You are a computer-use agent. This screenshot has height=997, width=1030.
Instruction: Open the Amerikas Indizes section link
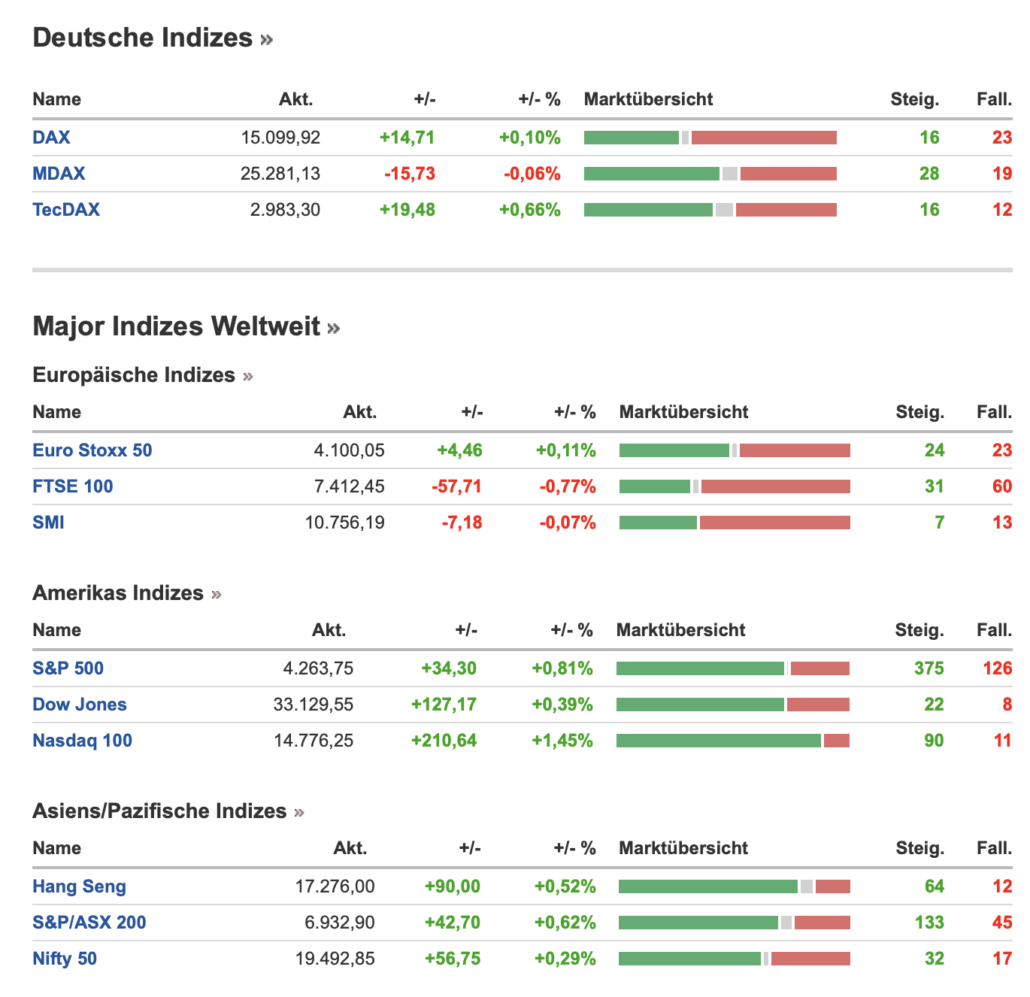click(x=127, y=593)
